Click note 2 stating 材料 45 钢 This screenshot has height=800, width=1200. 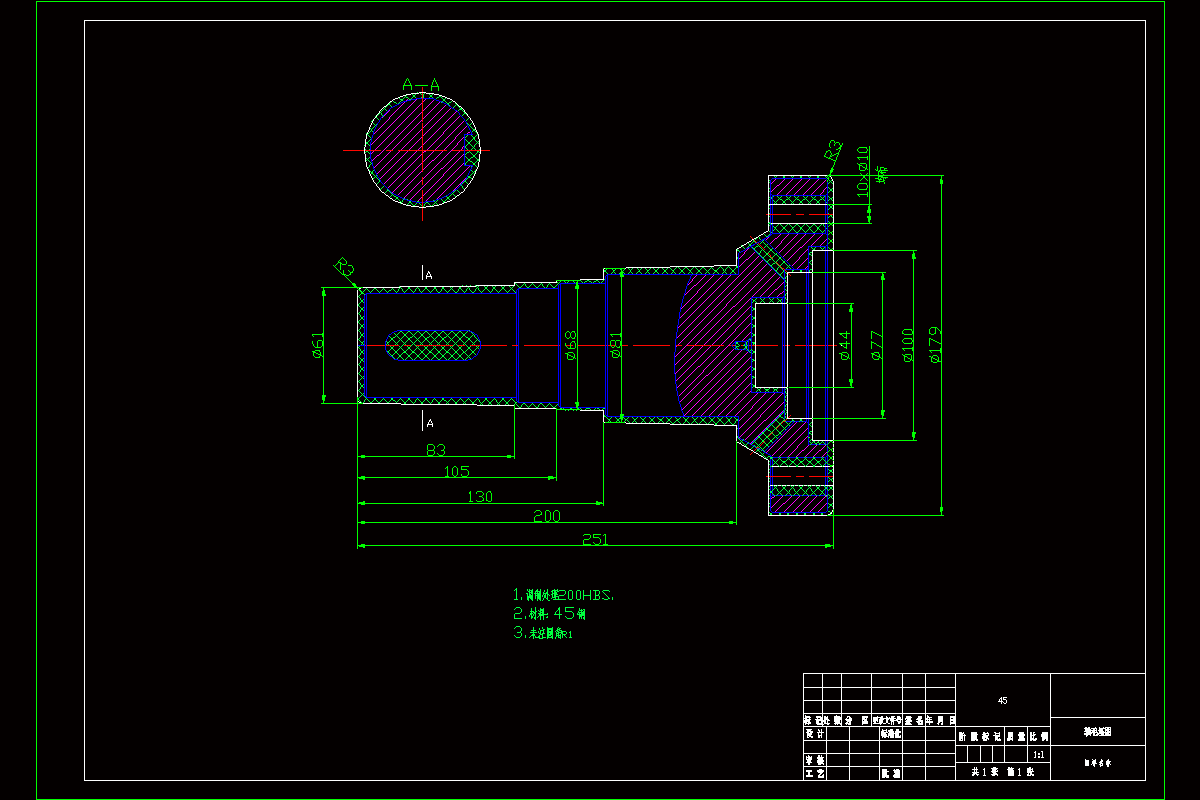pyautogui.click(x=549, y=613)
